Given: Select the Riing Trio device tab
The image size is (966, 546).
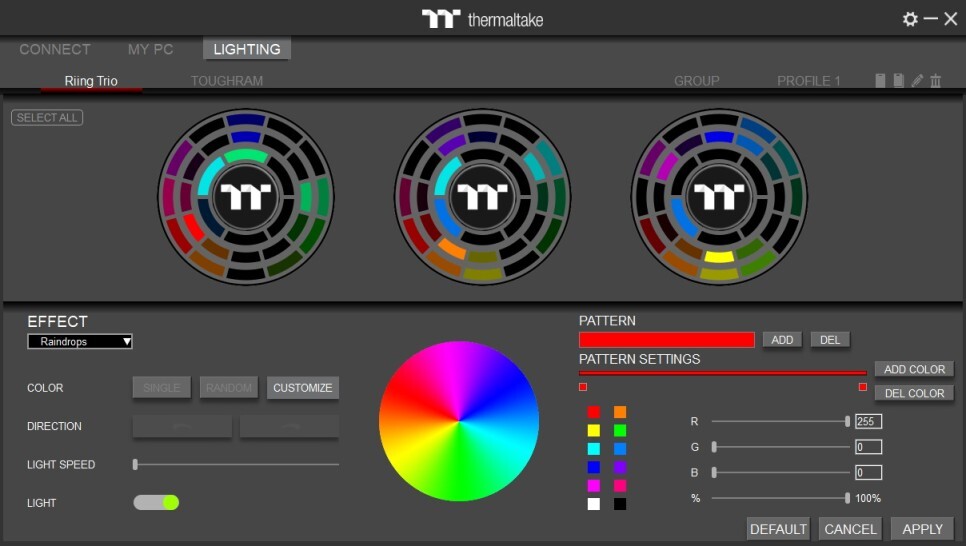Looking at the screenshot, I should coord(91,81).
